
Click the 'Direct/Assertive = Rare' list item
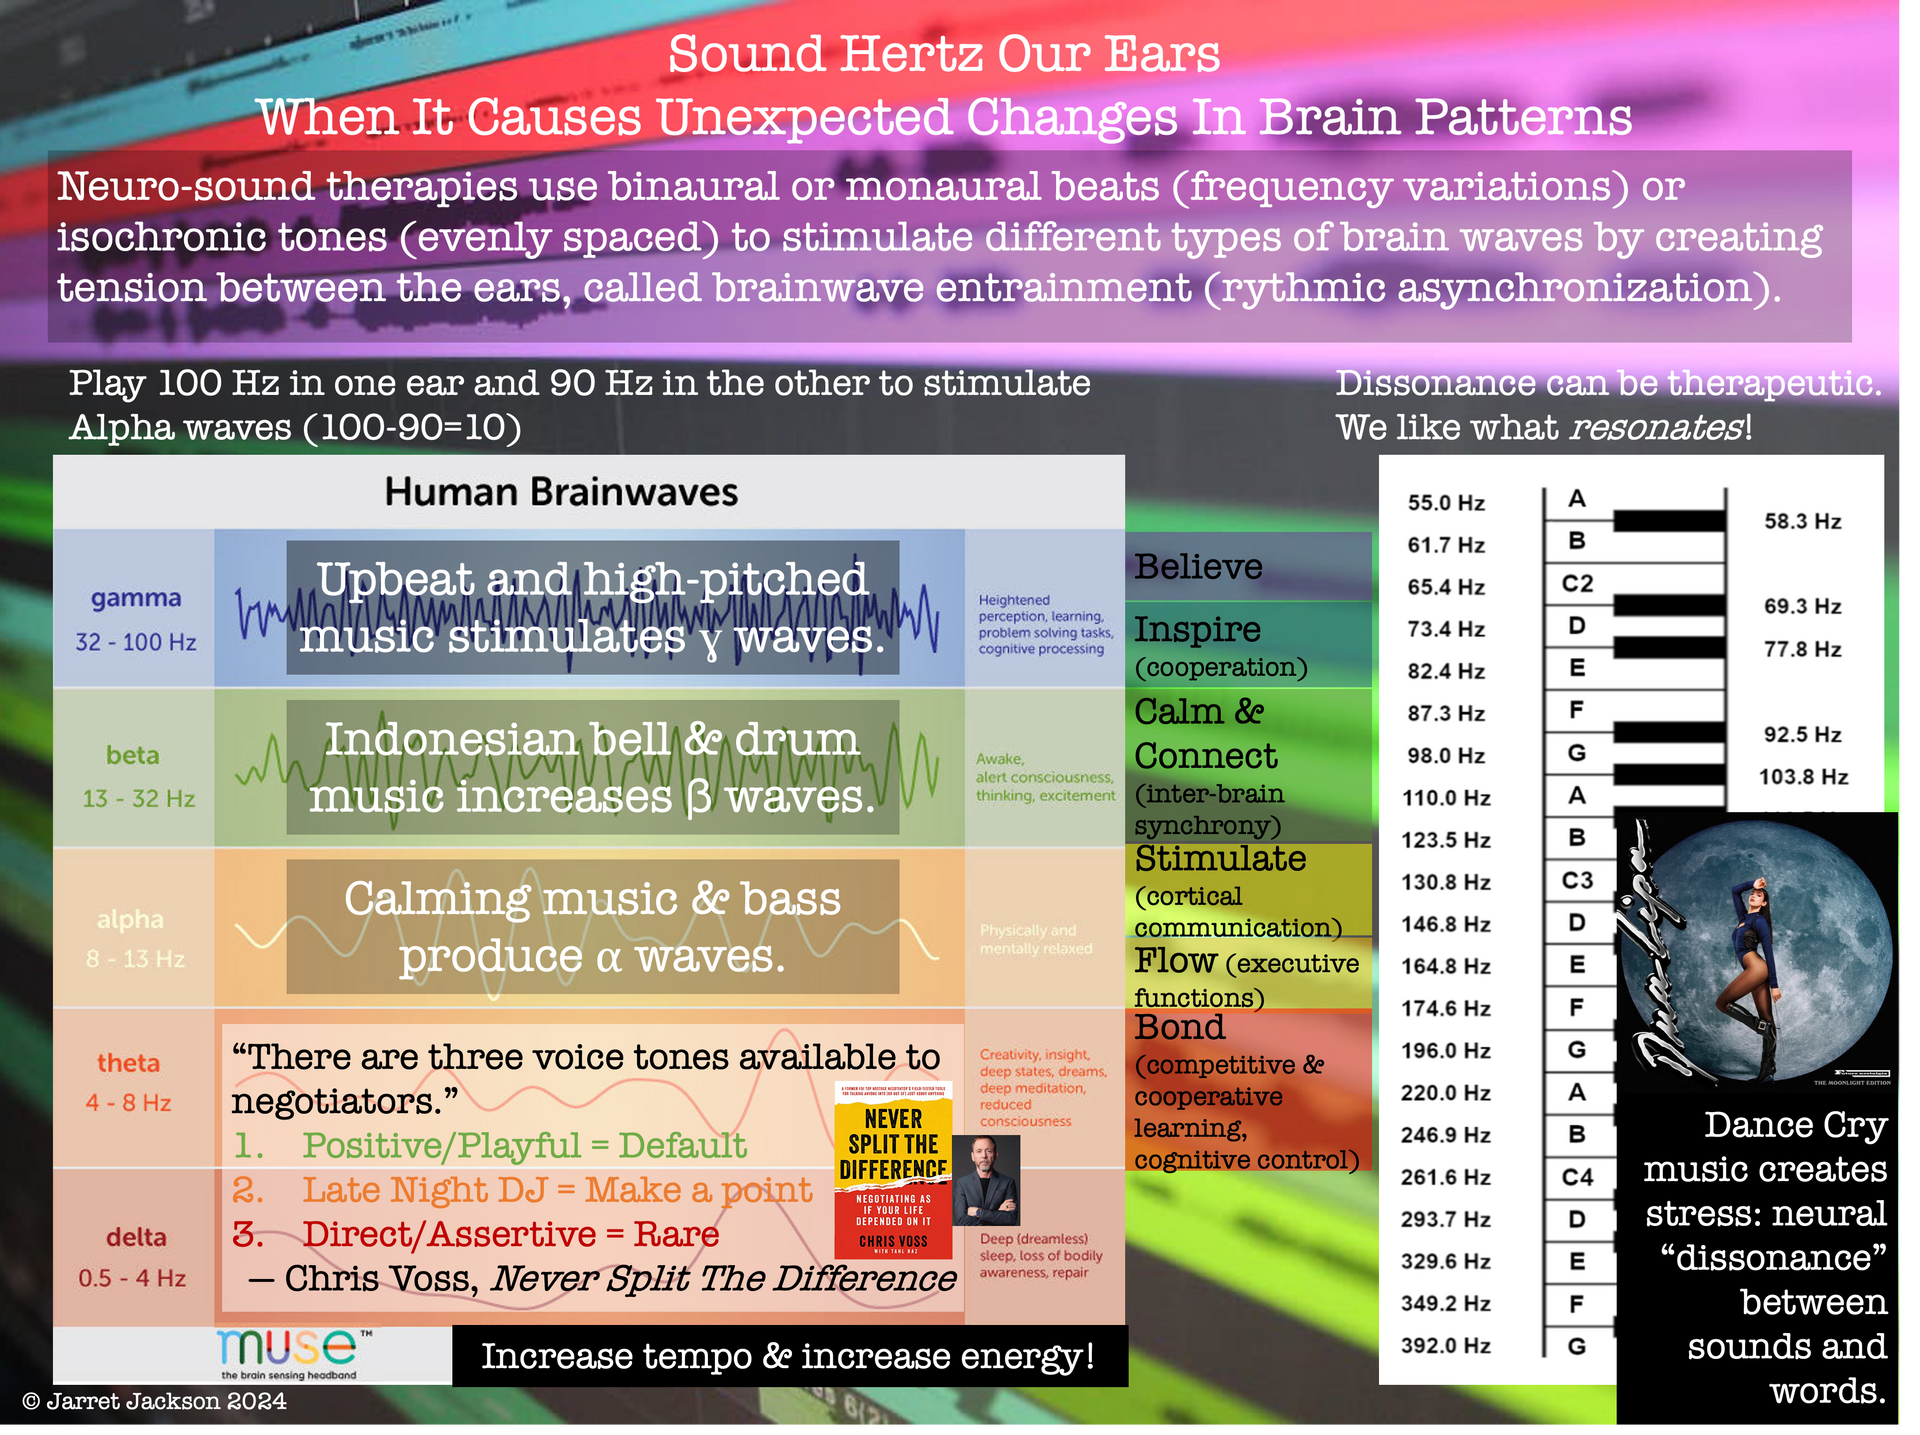510,1234
